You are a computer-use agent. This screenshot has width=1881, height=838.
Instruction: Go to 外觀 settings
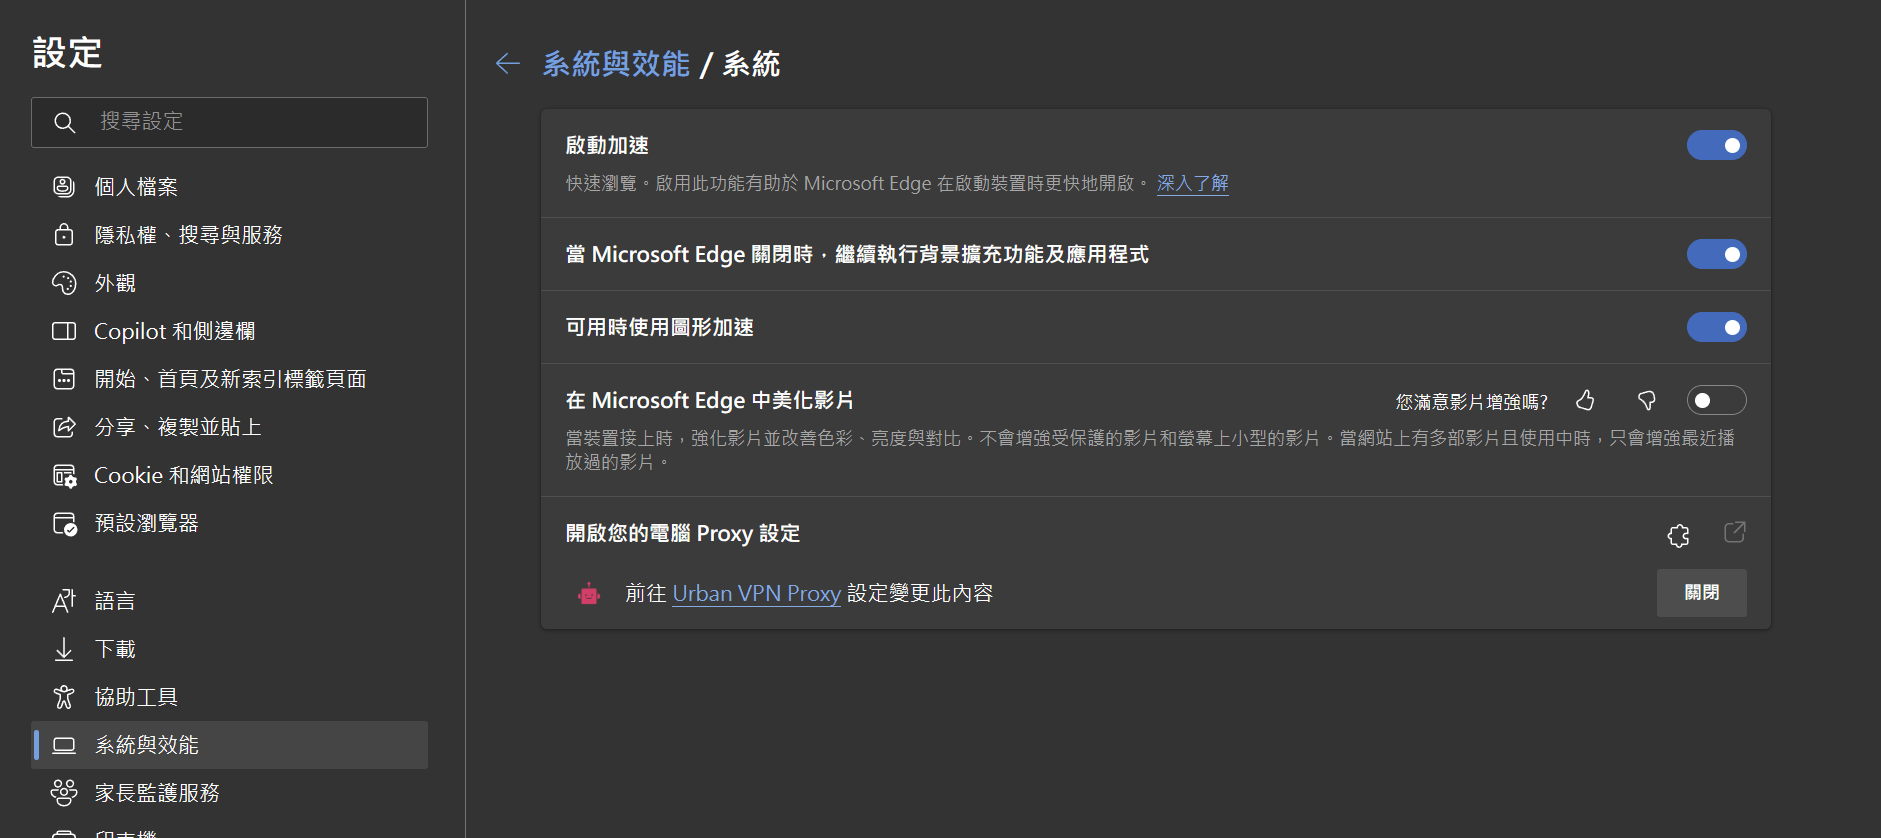230,283
